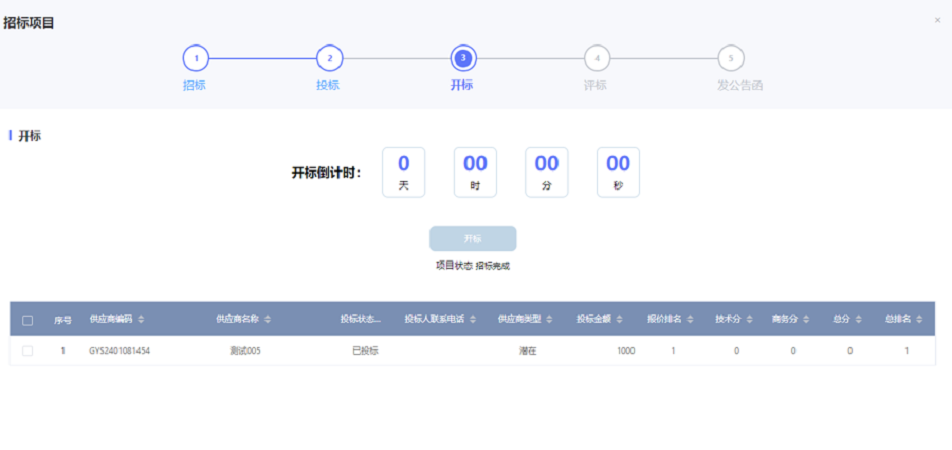Close the 招标项目 dialog

coord(937,20)
